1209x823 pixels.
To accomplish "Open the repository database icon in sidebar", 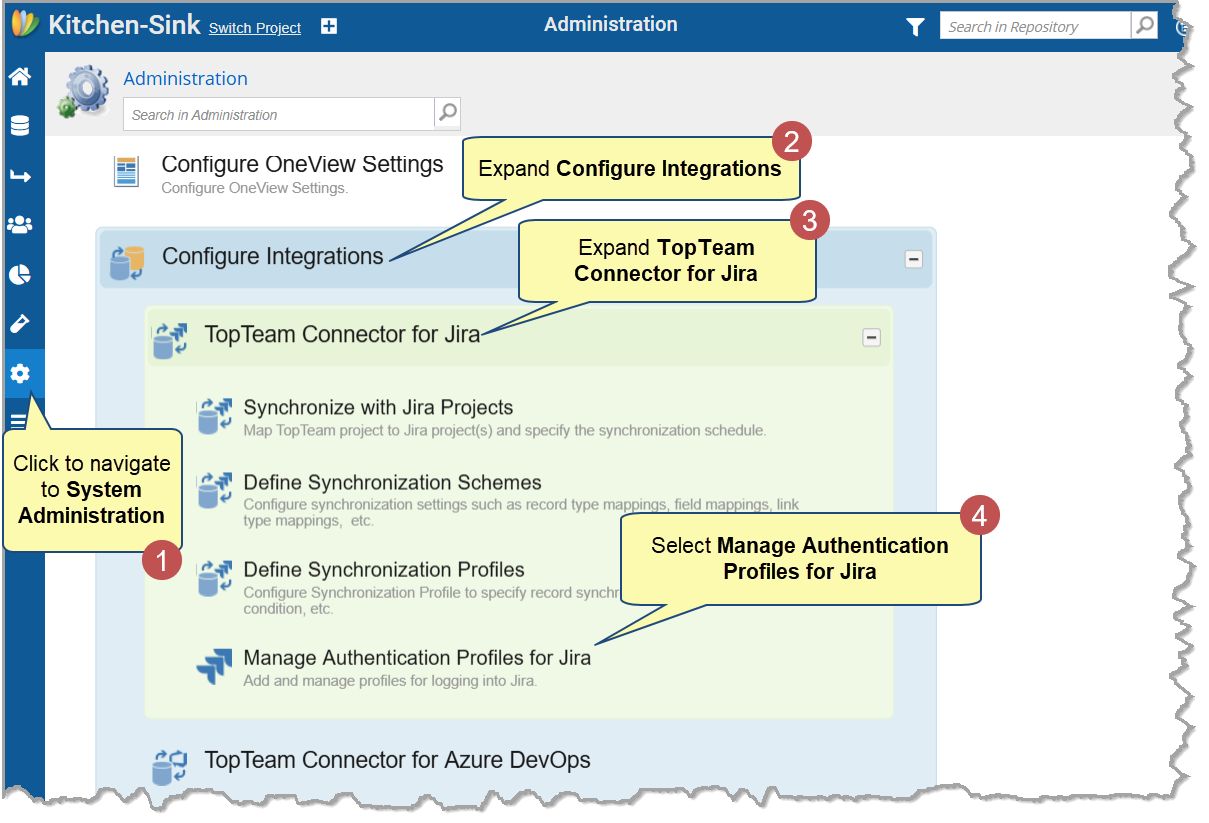I will point(19,126).
